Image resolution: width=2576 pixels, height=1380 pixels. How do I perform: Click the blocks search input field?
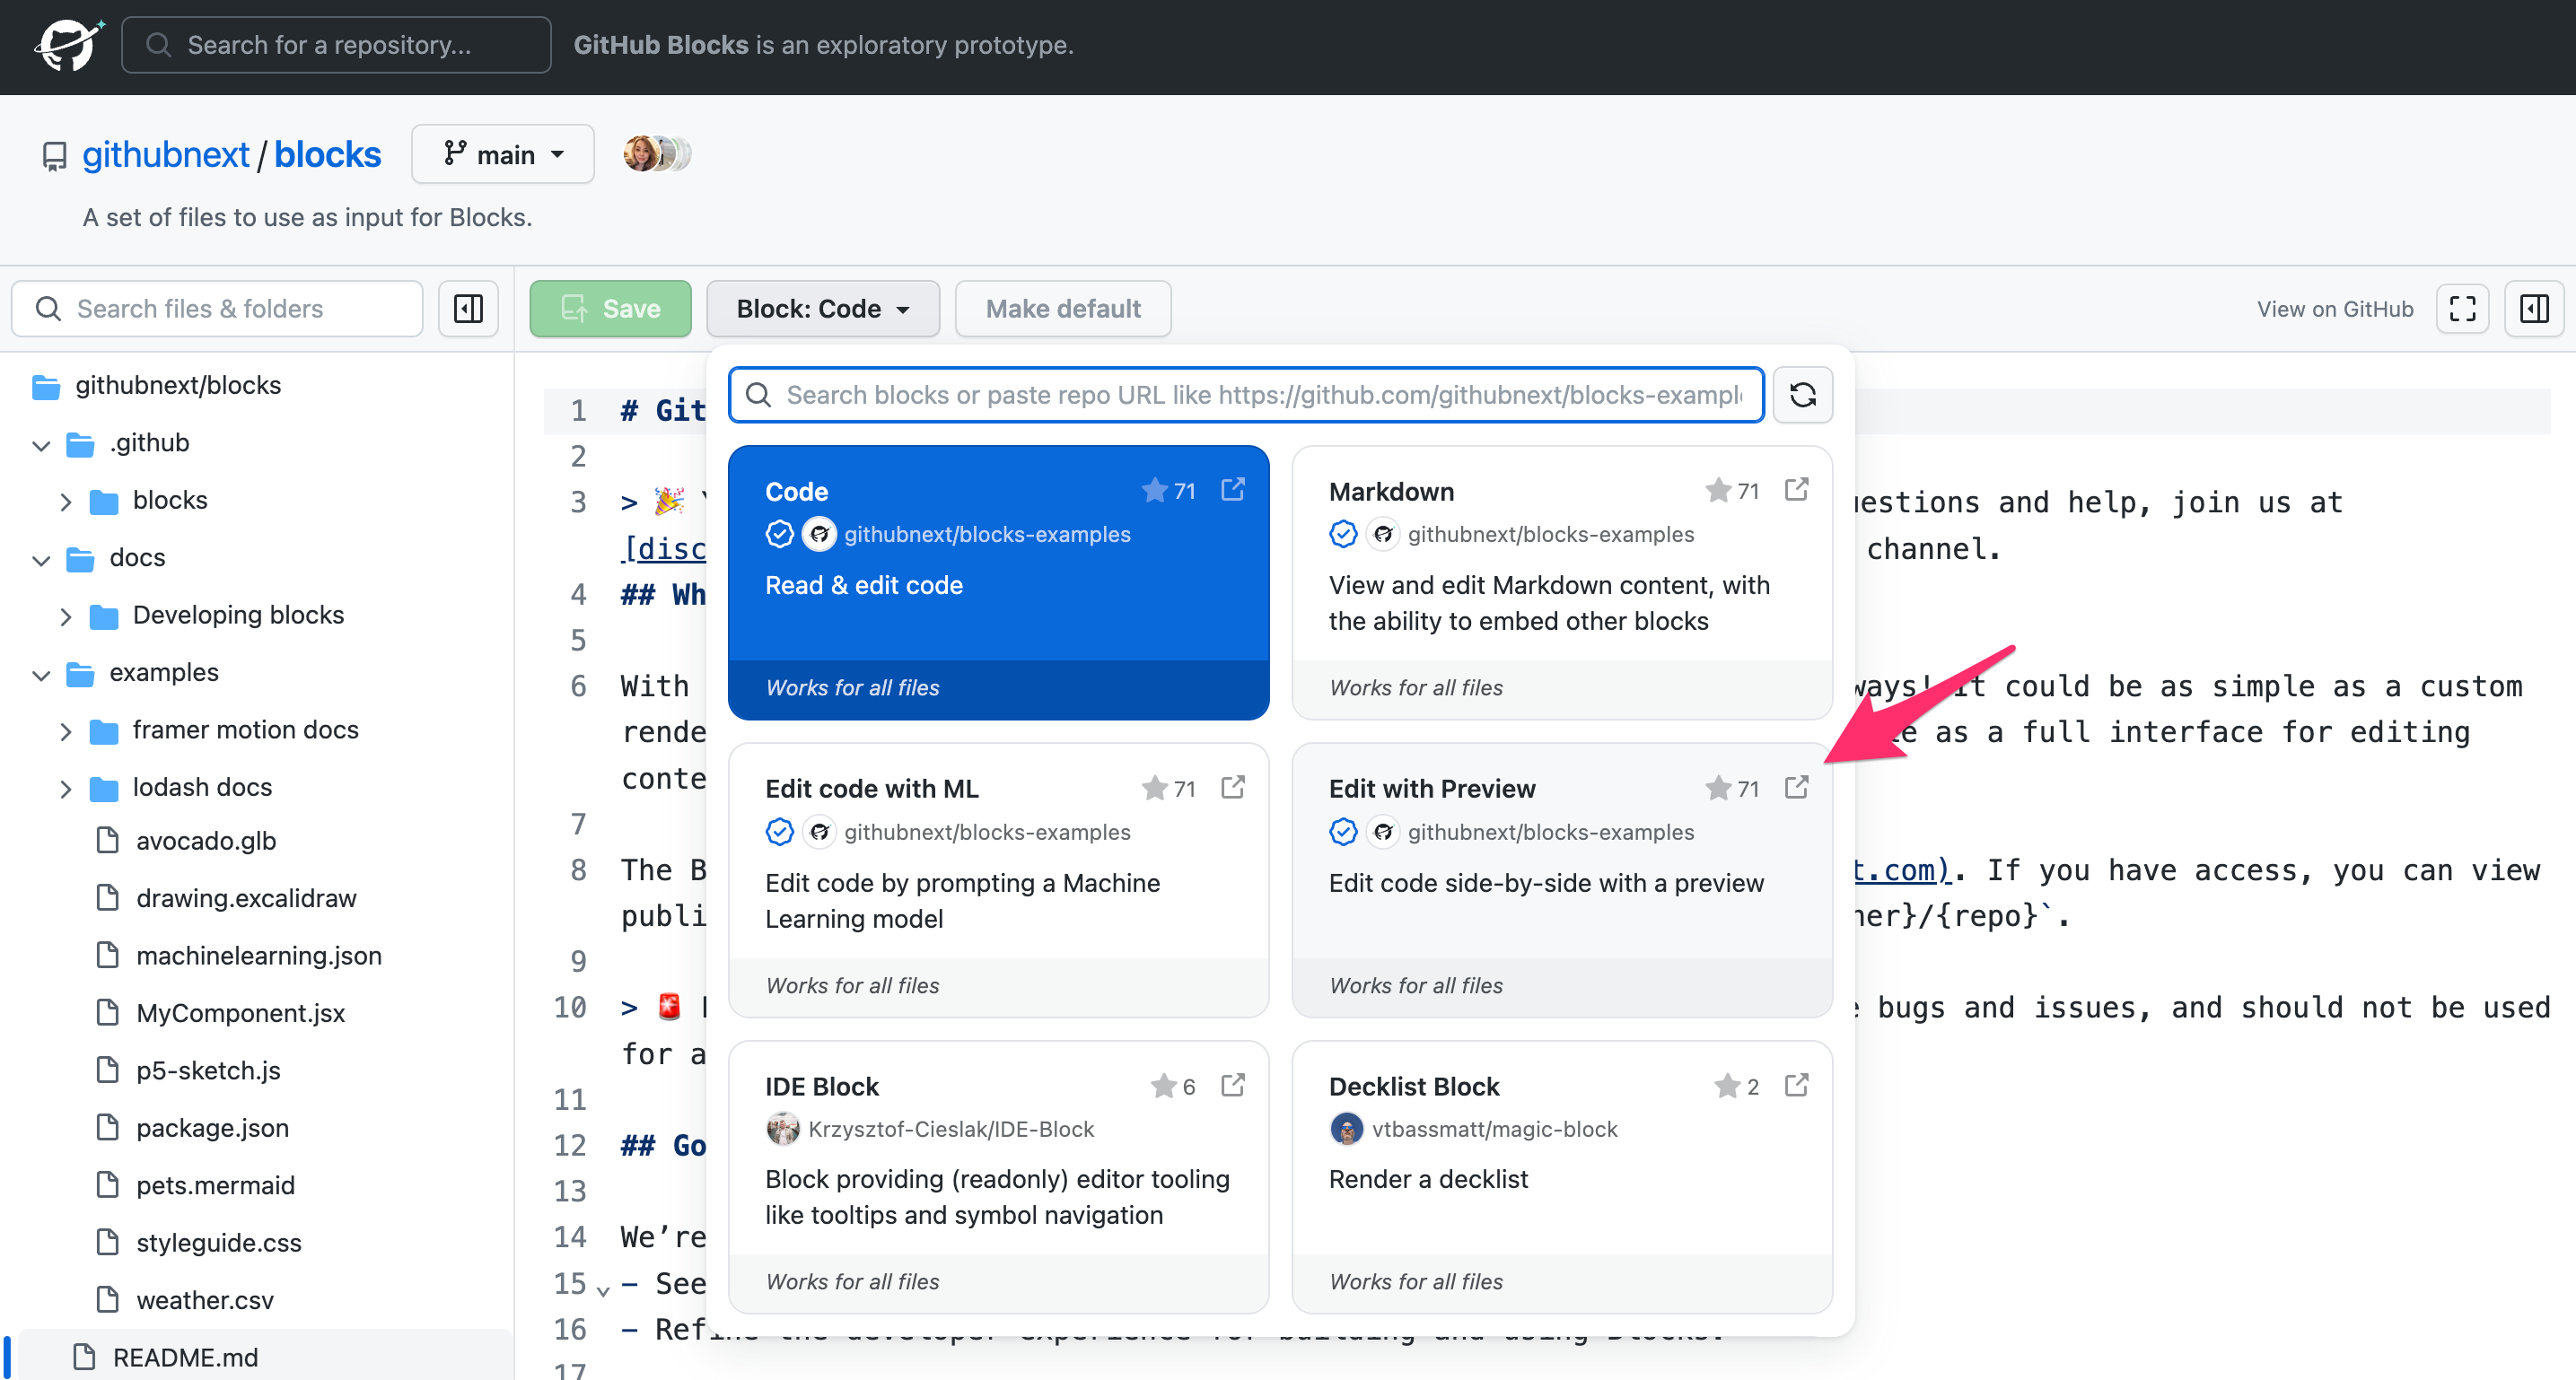1244,394
